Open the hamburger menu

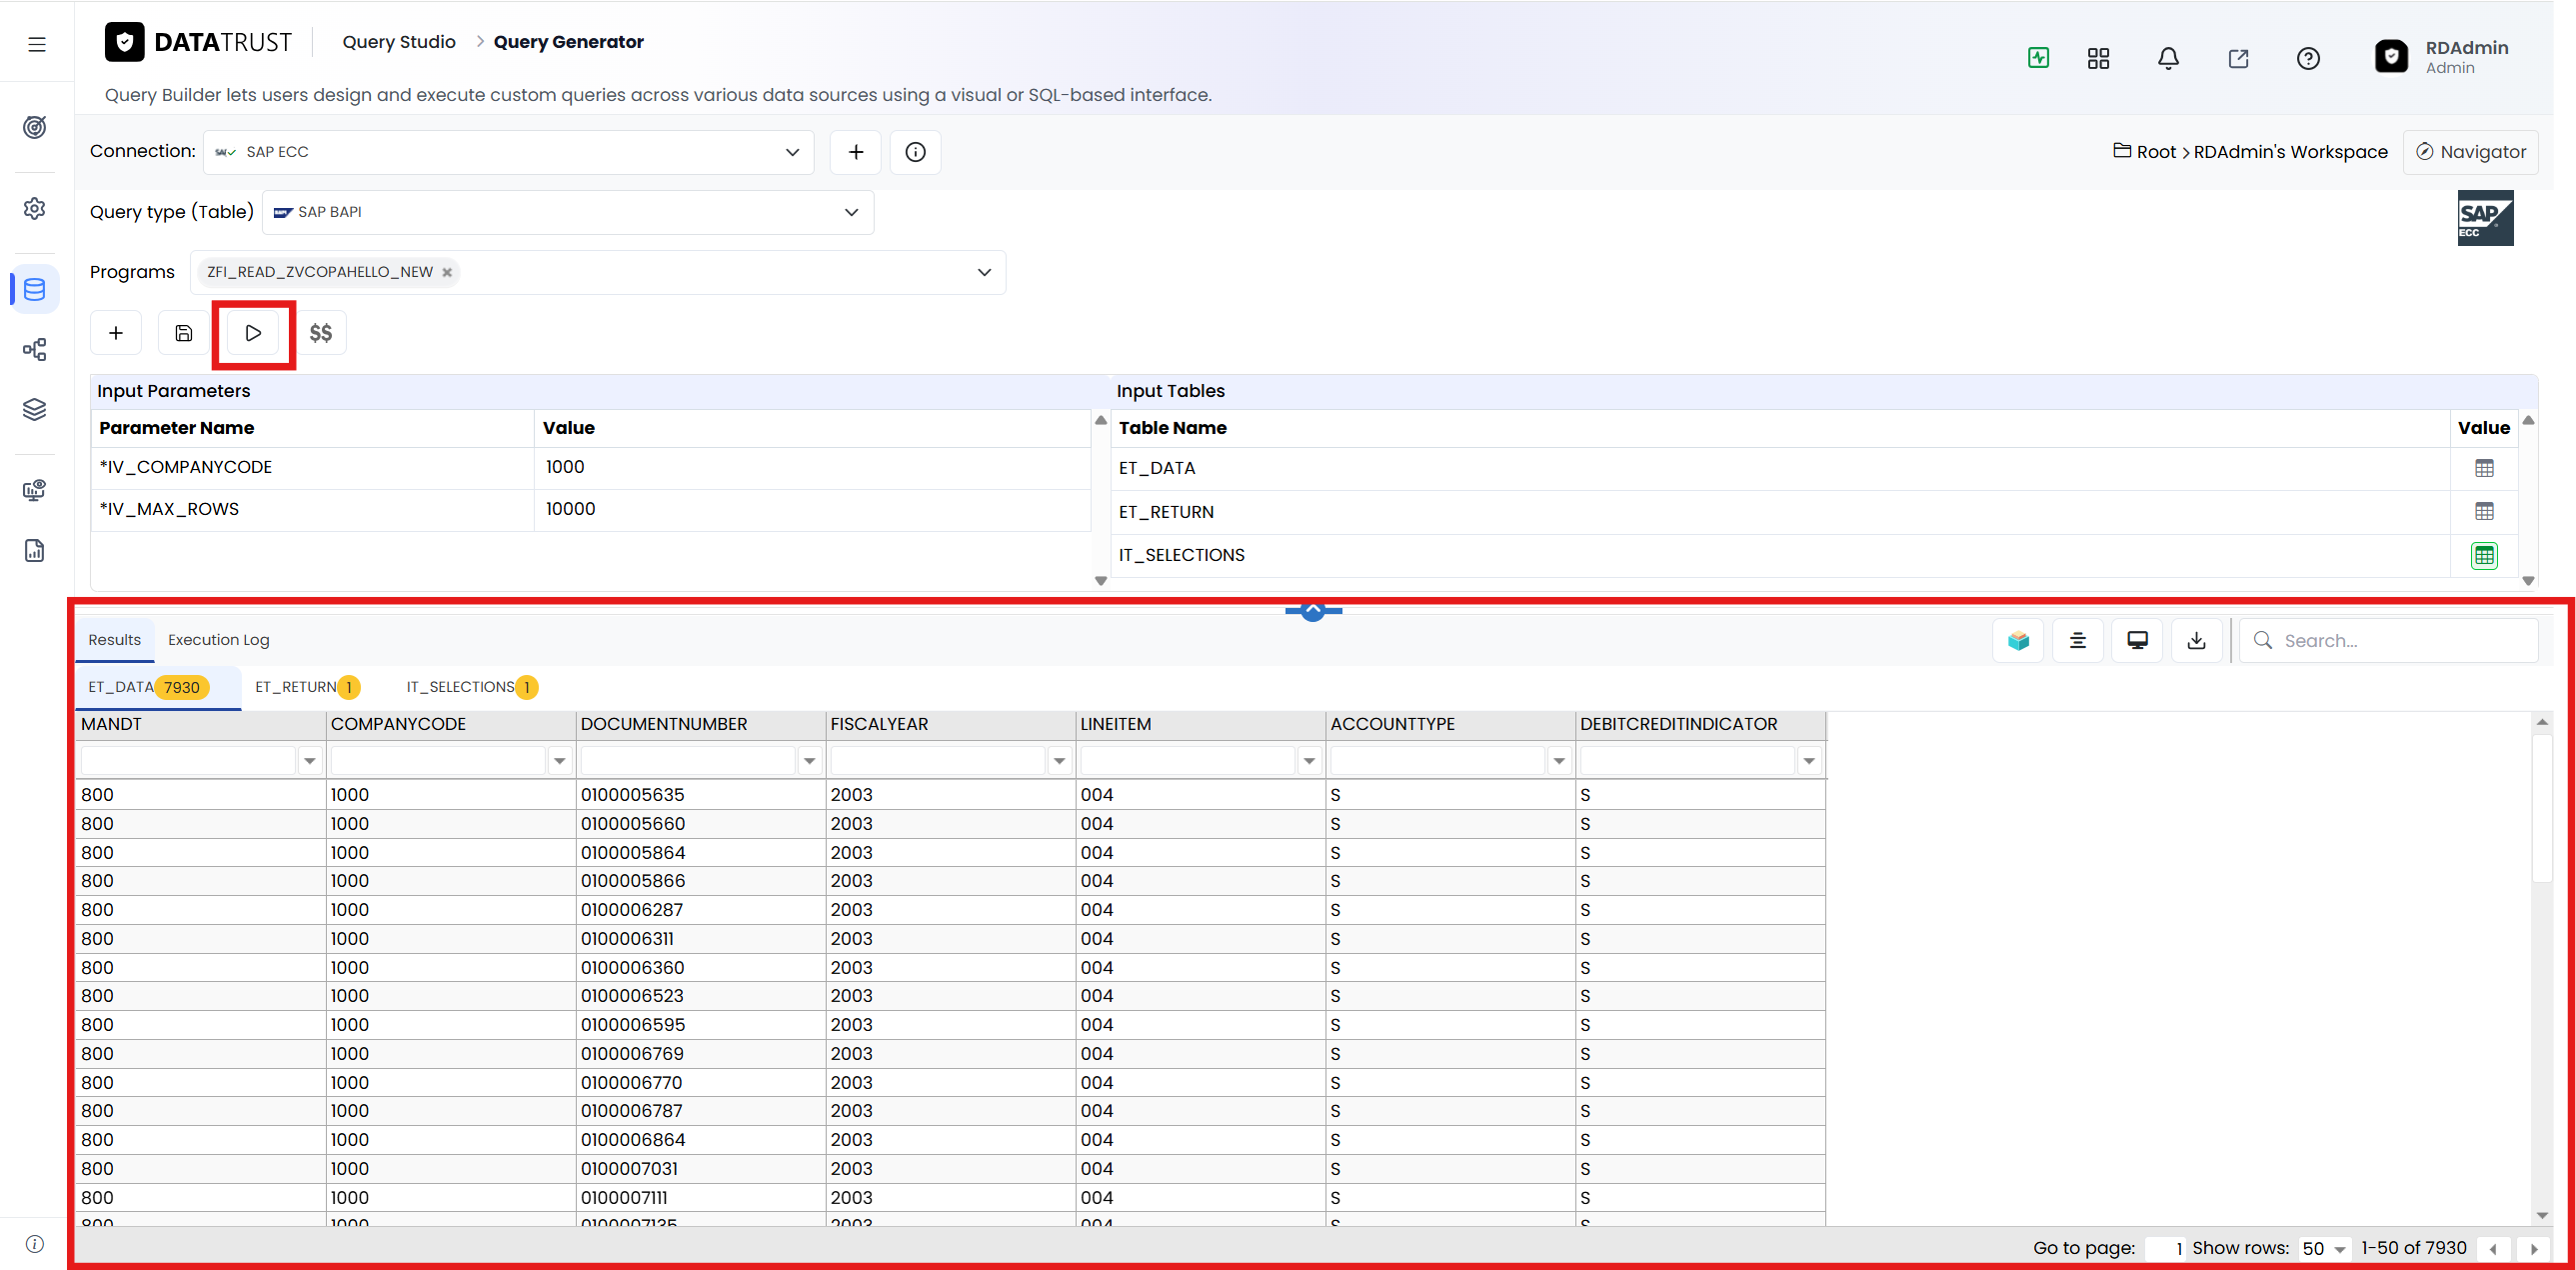click(x=37, y=44)
